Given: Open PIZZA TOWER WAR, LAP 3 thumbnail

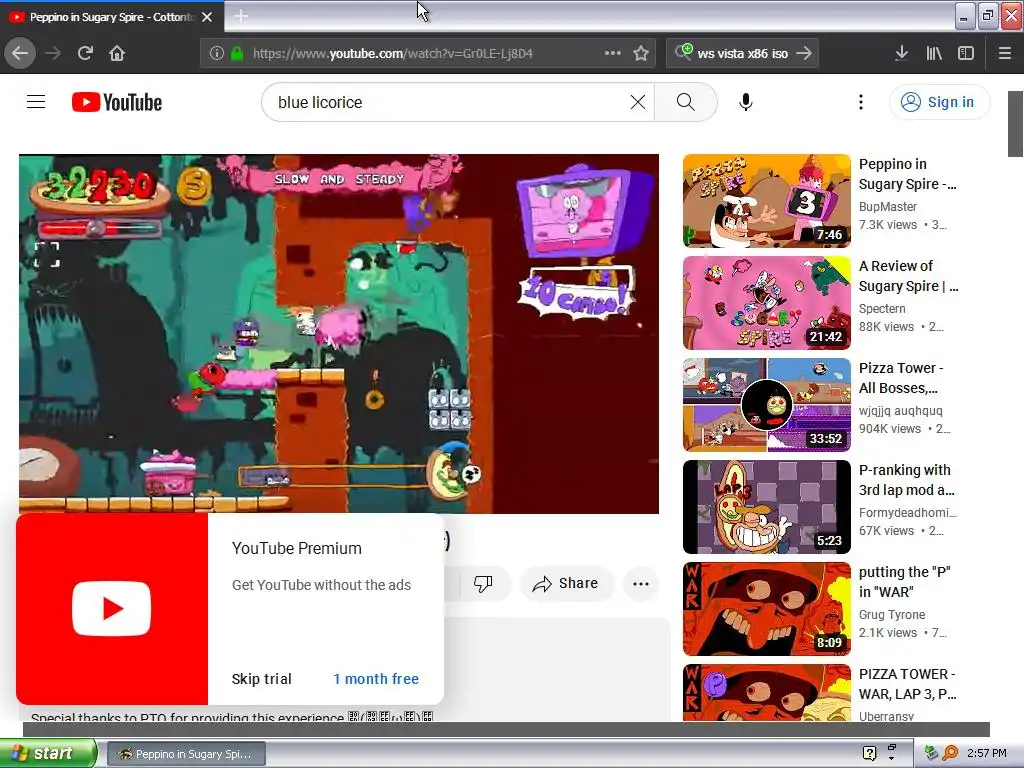Looking at the screenshot, I should click(x=767, y=693).
